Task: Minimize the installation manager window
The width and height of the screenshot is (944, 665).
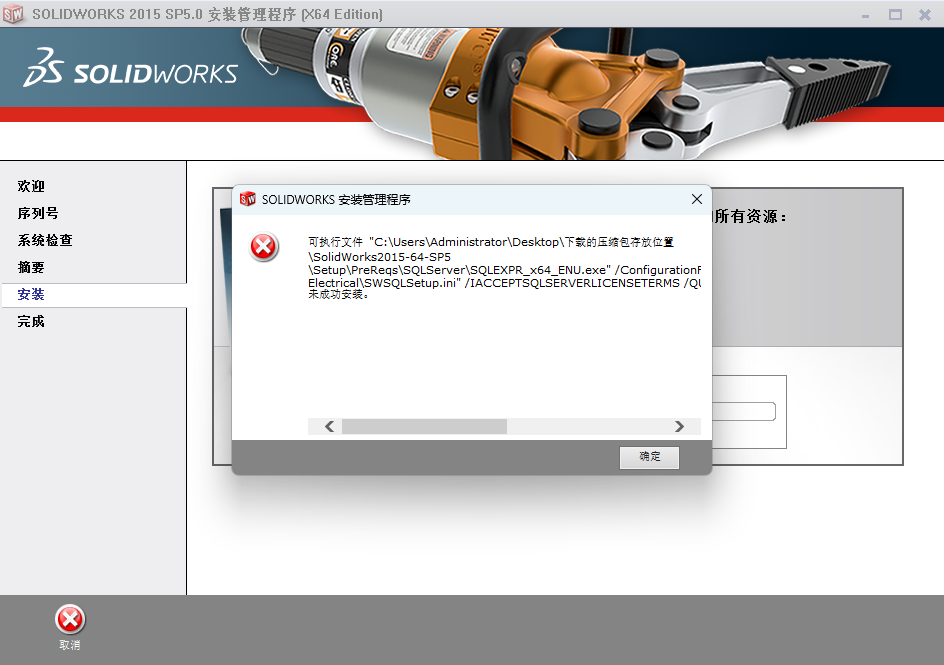Action: 867,14
